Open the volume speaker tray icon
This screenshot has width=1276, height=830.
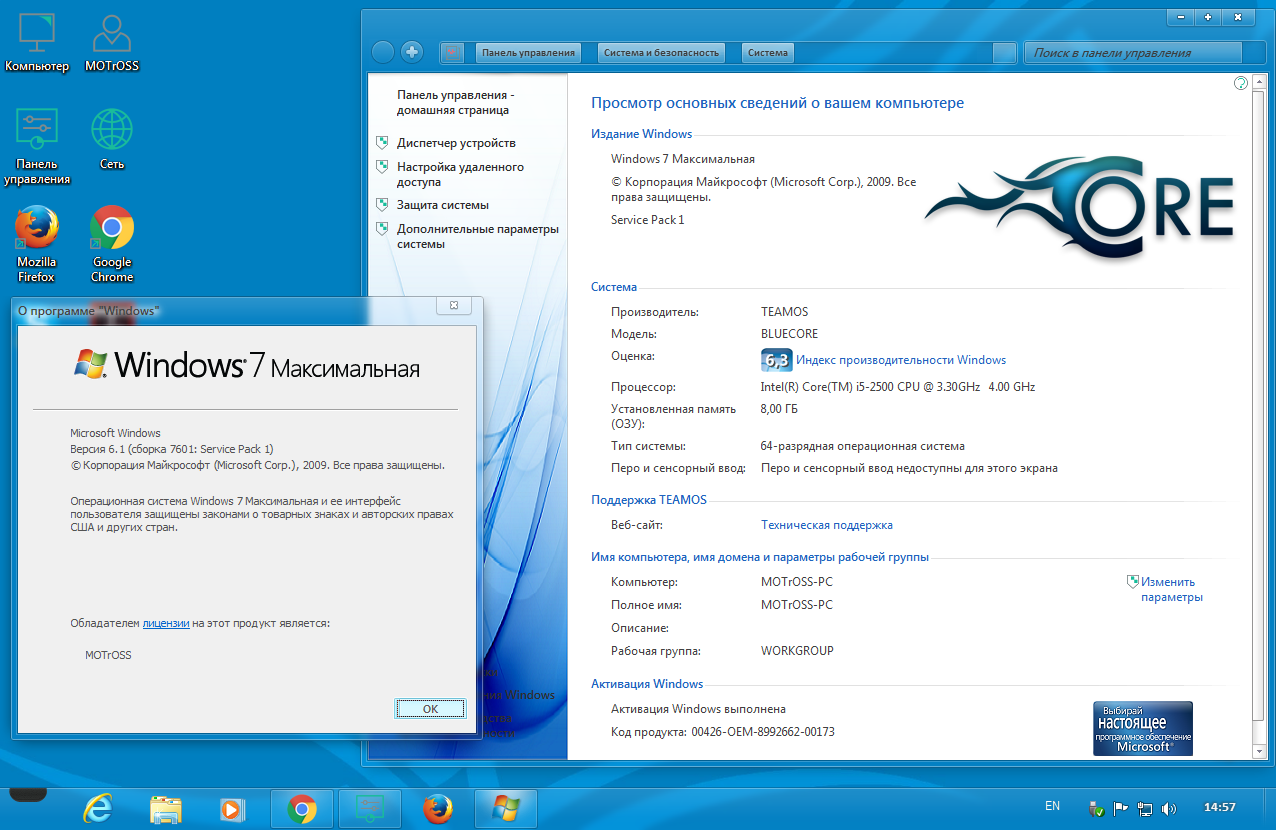tap(1169, 807)
